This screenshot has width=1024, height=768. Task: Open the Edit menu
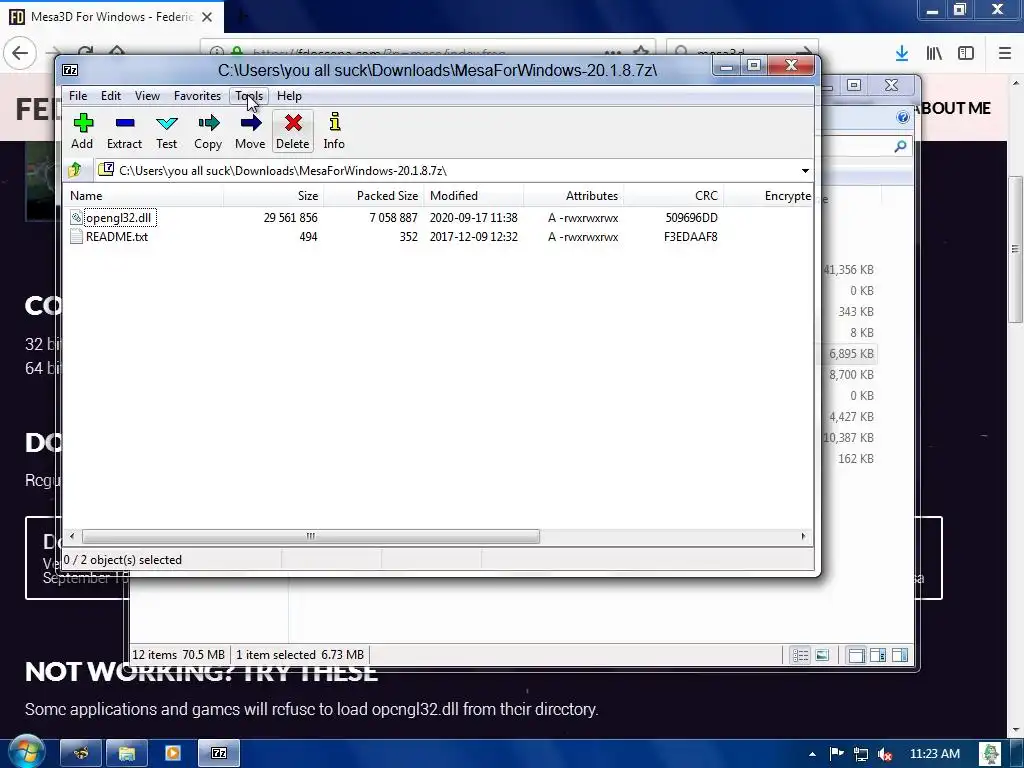coord(110,96)
